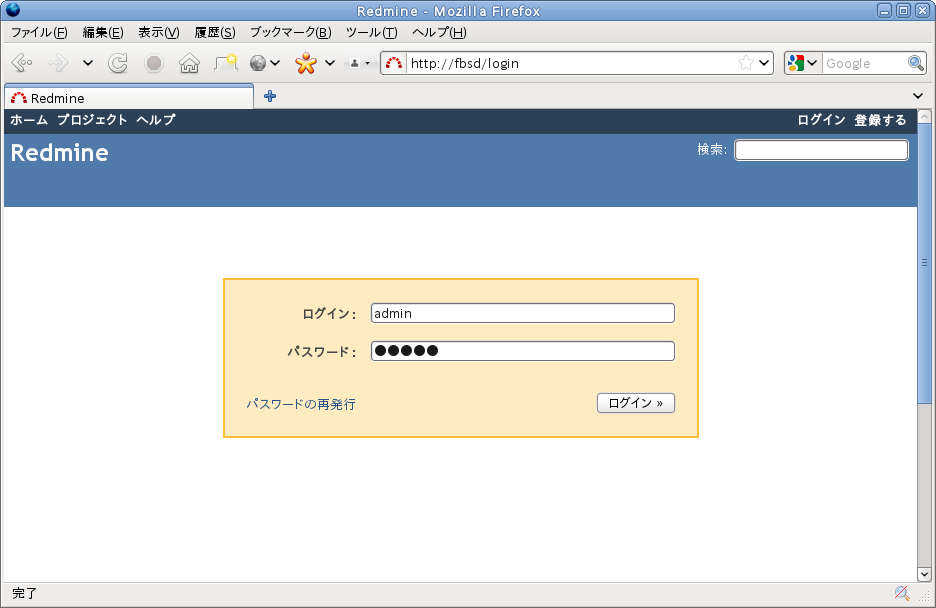
Task: Click the status bar crossed-out magnifier icon
Action: pos(902,593)
